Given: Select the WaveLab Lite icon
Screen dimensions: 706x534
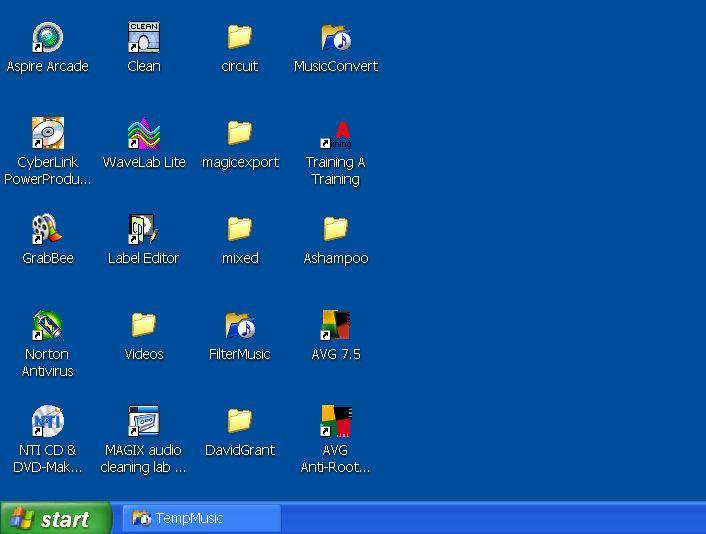Looking at the screenshot, I should (144, 134).
